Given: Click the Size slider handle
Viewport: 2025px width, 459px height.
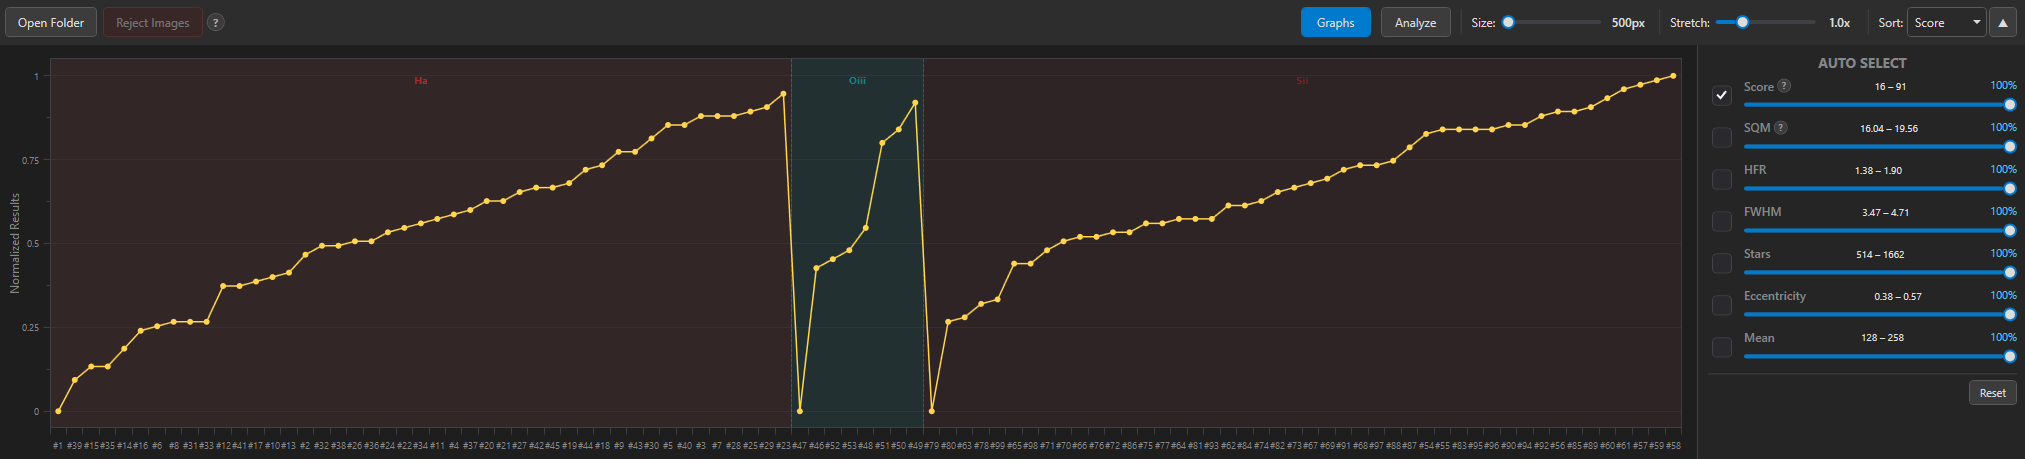Looking at the screenshot, I should [1508, 22].
